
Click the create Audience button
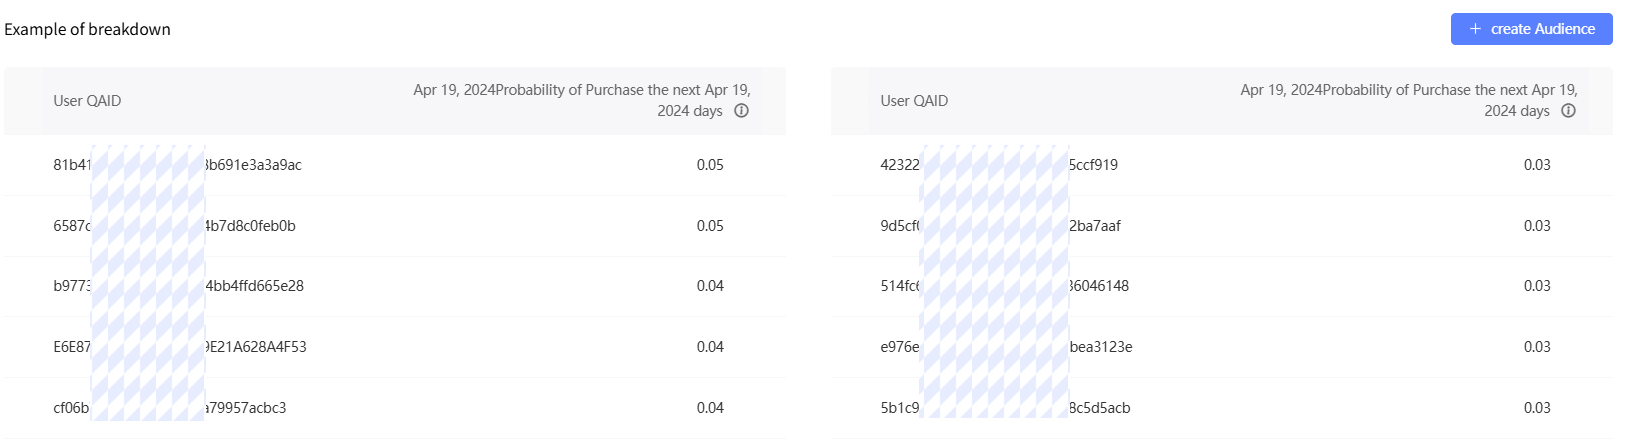(x=1531, y=29)
